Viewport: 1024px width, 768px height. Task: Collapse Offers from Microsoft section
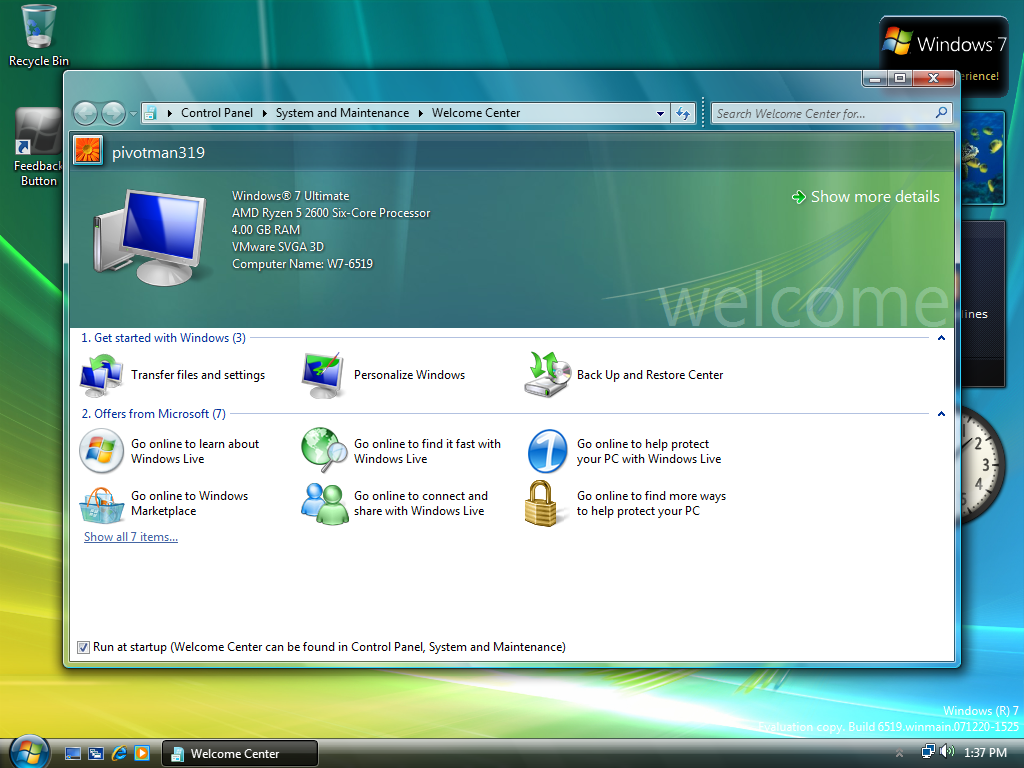click(x=941, y=413)
